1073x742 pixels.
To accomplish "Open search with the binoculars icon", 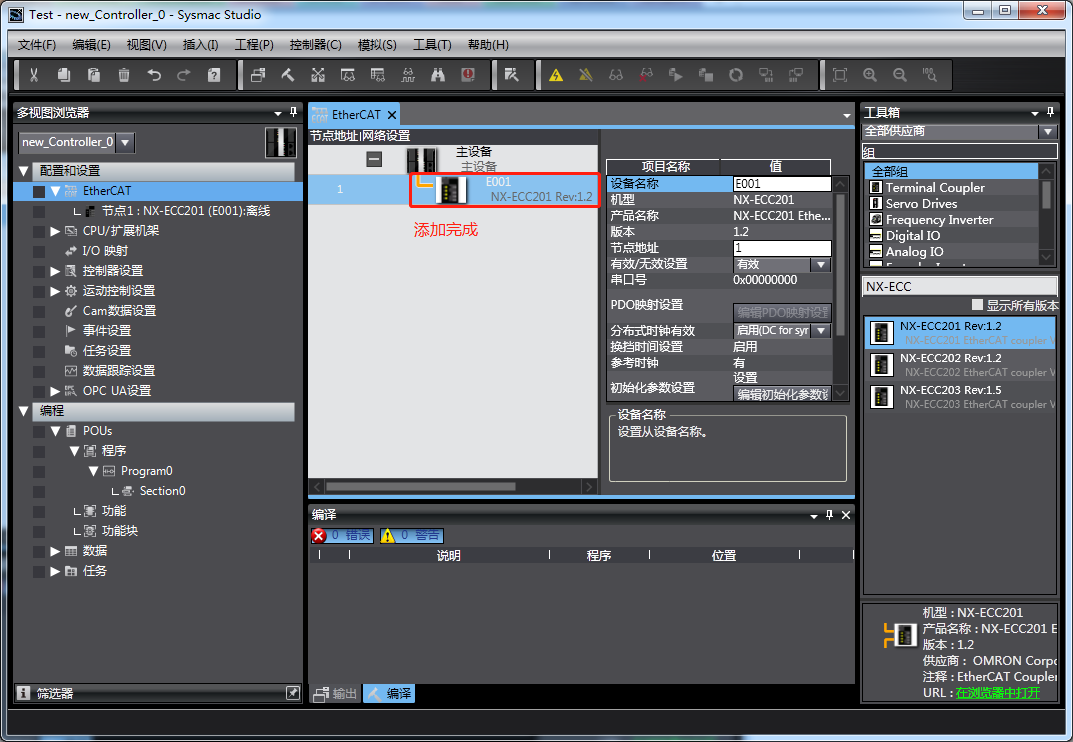I will point(438,75).
